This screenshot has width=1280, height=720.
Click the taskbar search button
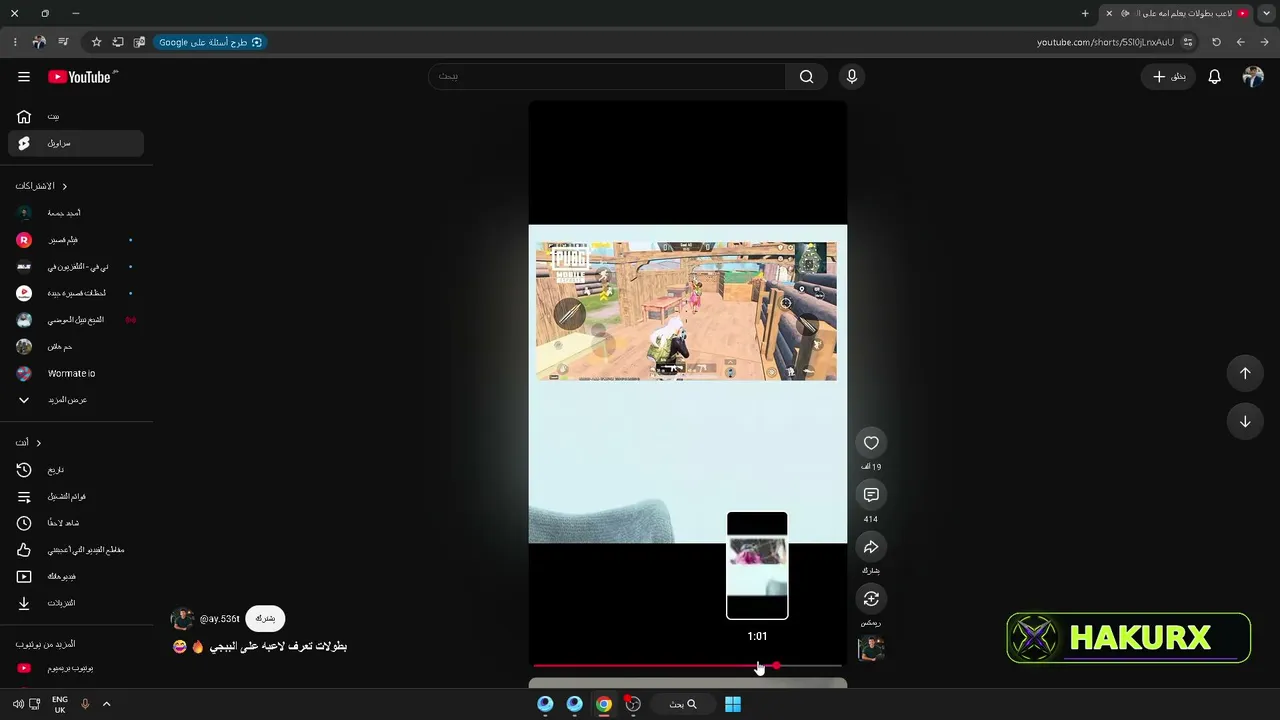(683, 704)
